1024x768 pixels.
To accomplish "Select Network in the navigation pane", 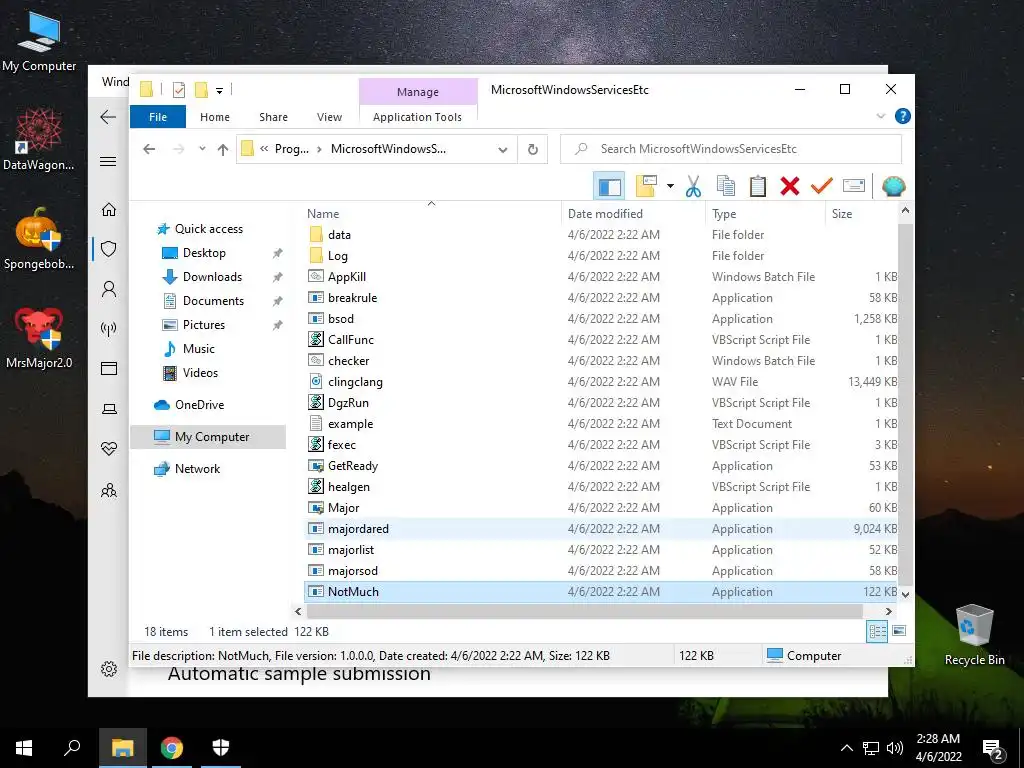I will [x=197, y=469].
